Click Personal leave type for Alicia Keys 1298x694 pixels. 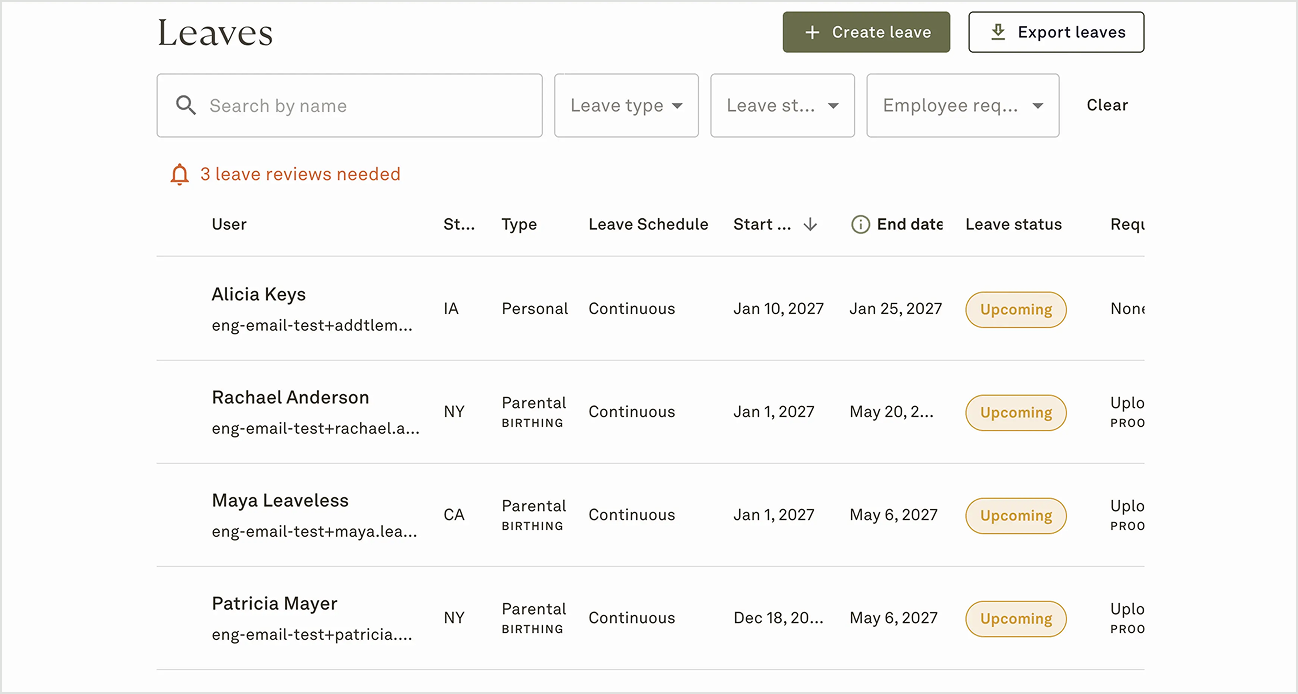[535, 309]
